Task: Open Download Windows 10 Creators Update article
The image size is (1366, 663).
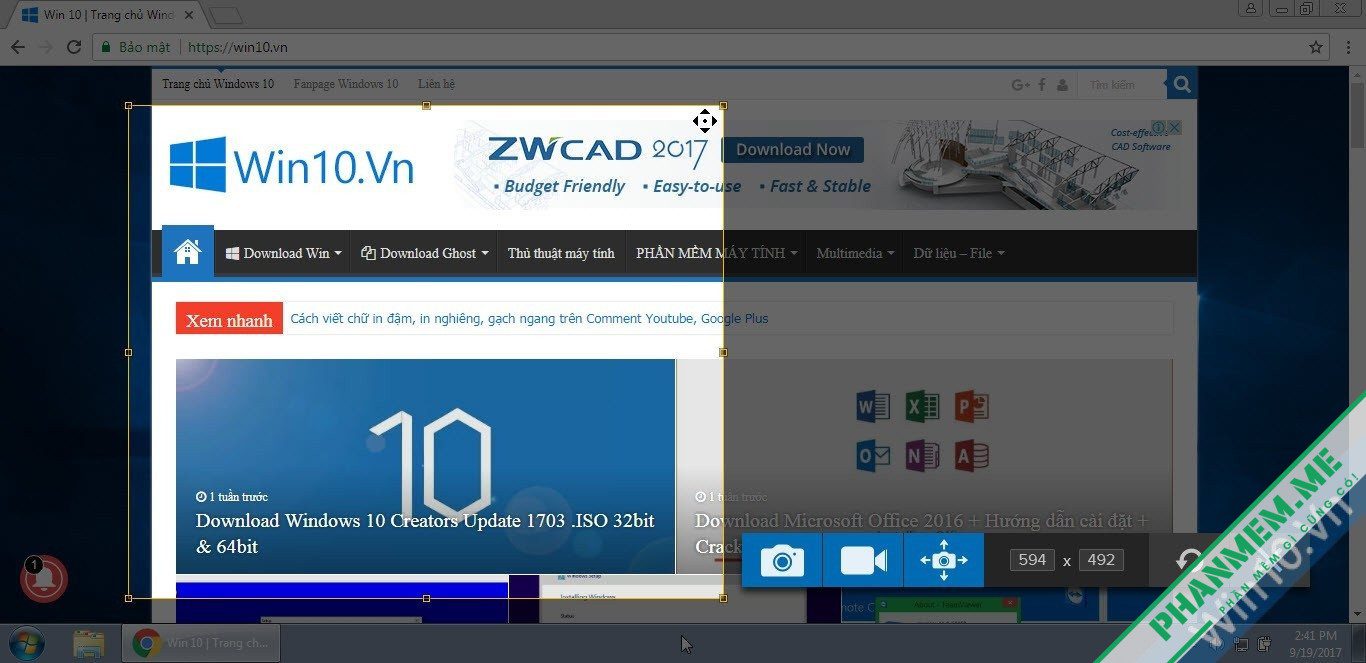Action: pos(425,533)
